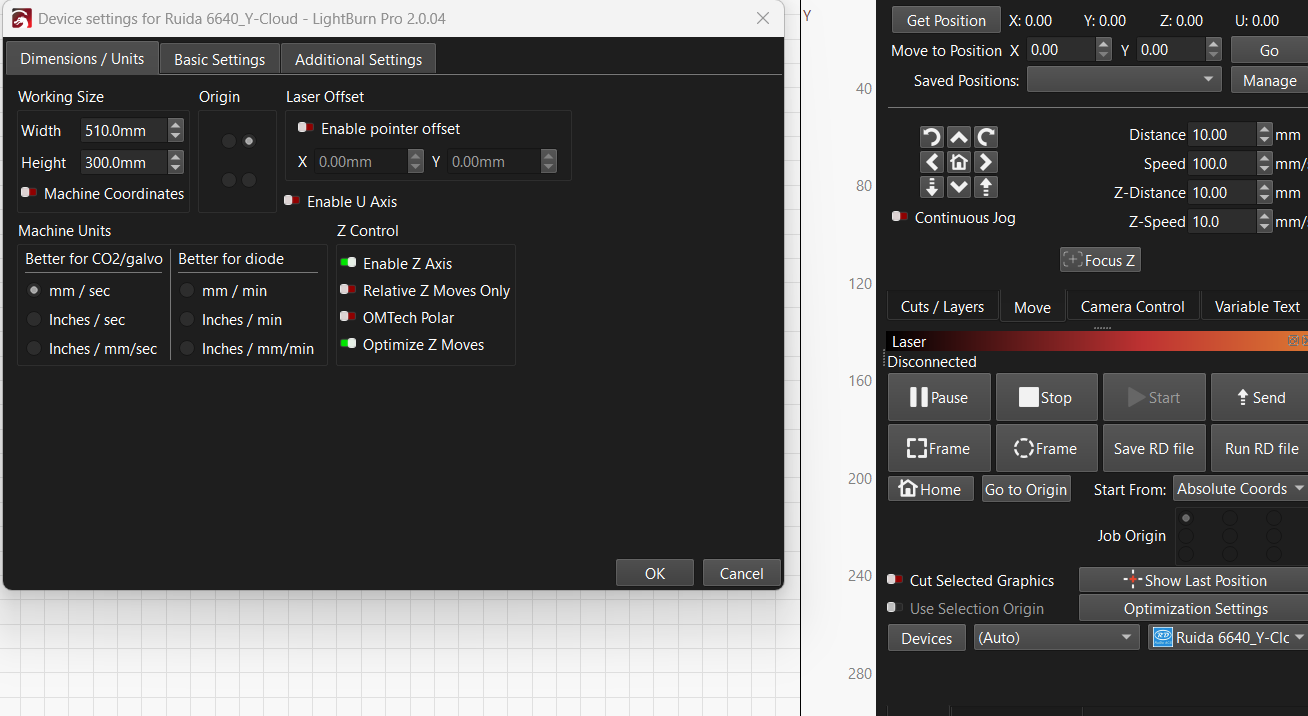
Task: Jog the laser up with the up chevron
Action: coord(959,137)
